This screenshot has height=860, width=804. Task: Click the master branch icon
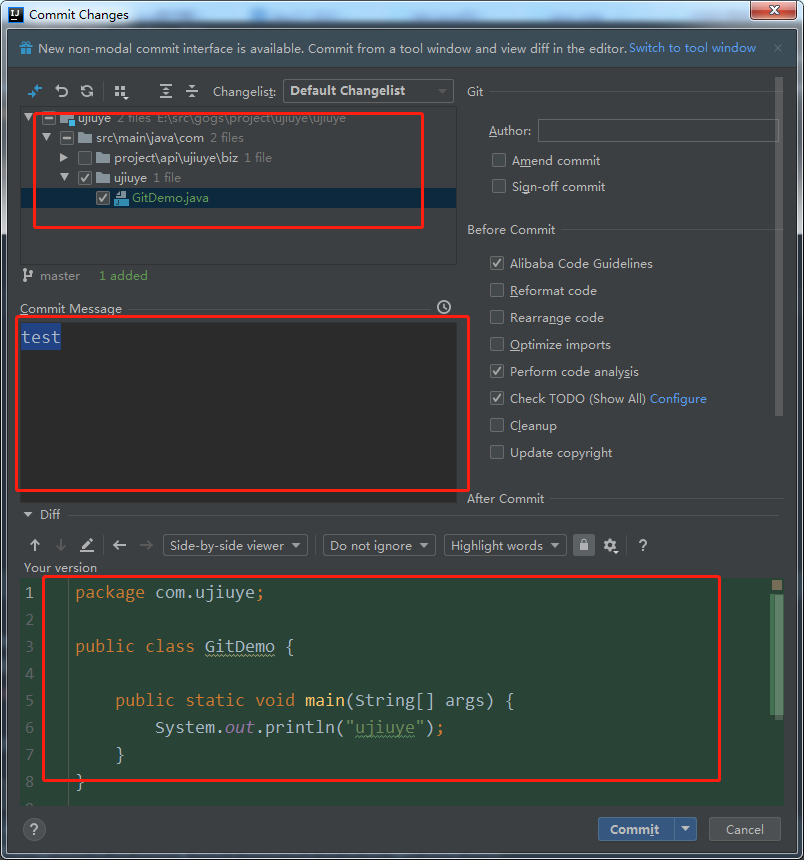click(27, 275)
